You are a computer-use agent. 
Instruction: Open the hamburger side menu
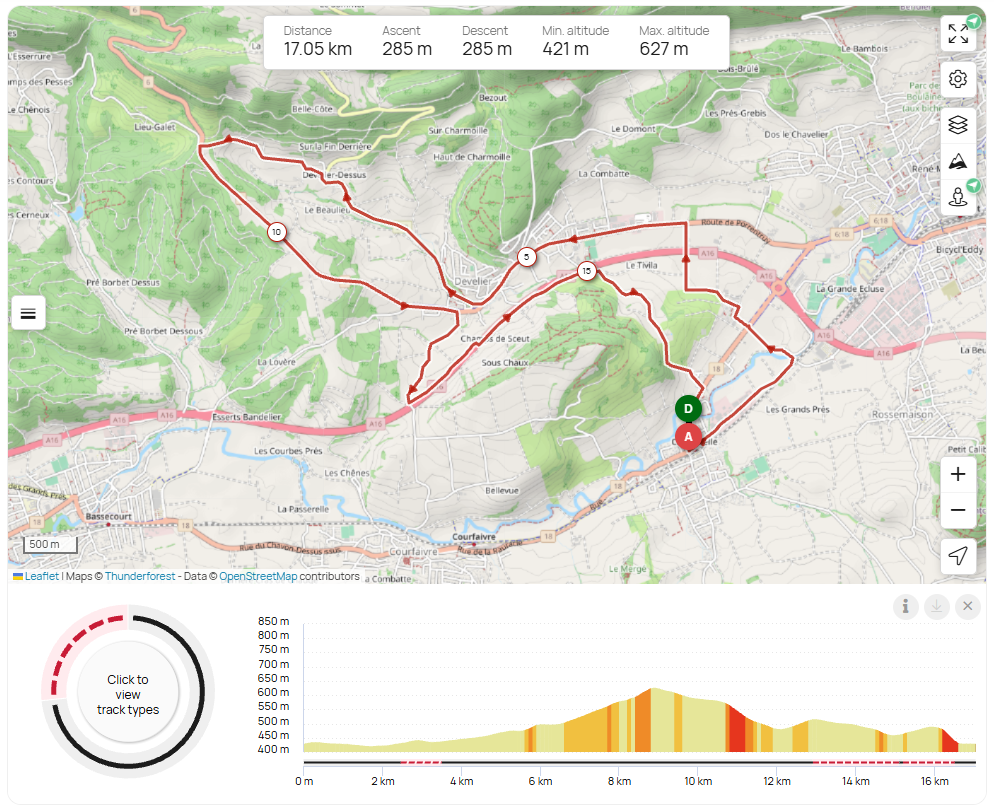click(x=28, y=313)
